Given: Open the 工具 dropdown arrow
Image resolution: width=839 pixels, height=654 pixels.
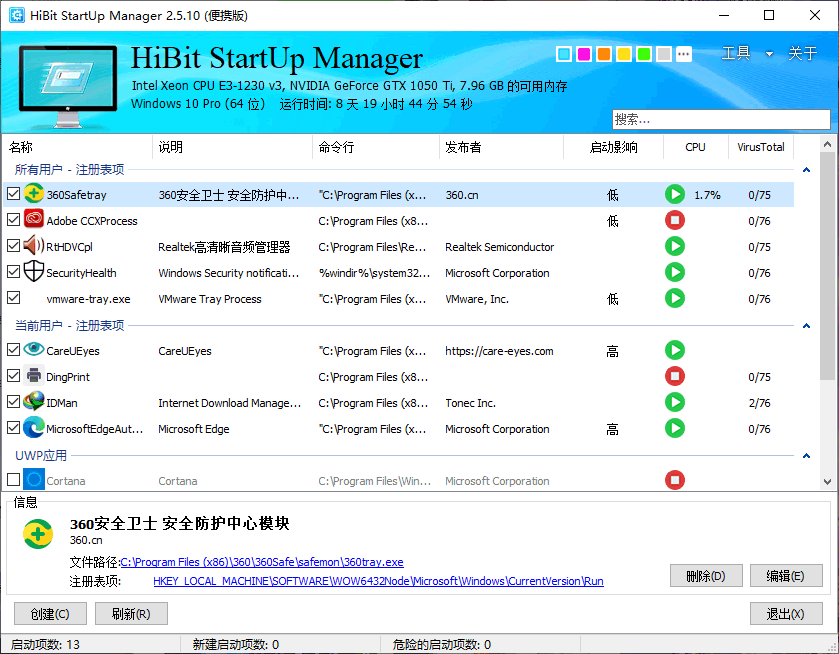Looking at the screenshot, I should (769, 54).
